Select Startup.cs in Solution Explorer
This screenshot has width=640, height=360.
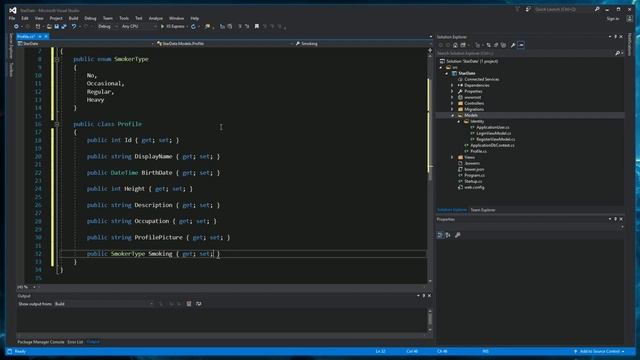473,181
